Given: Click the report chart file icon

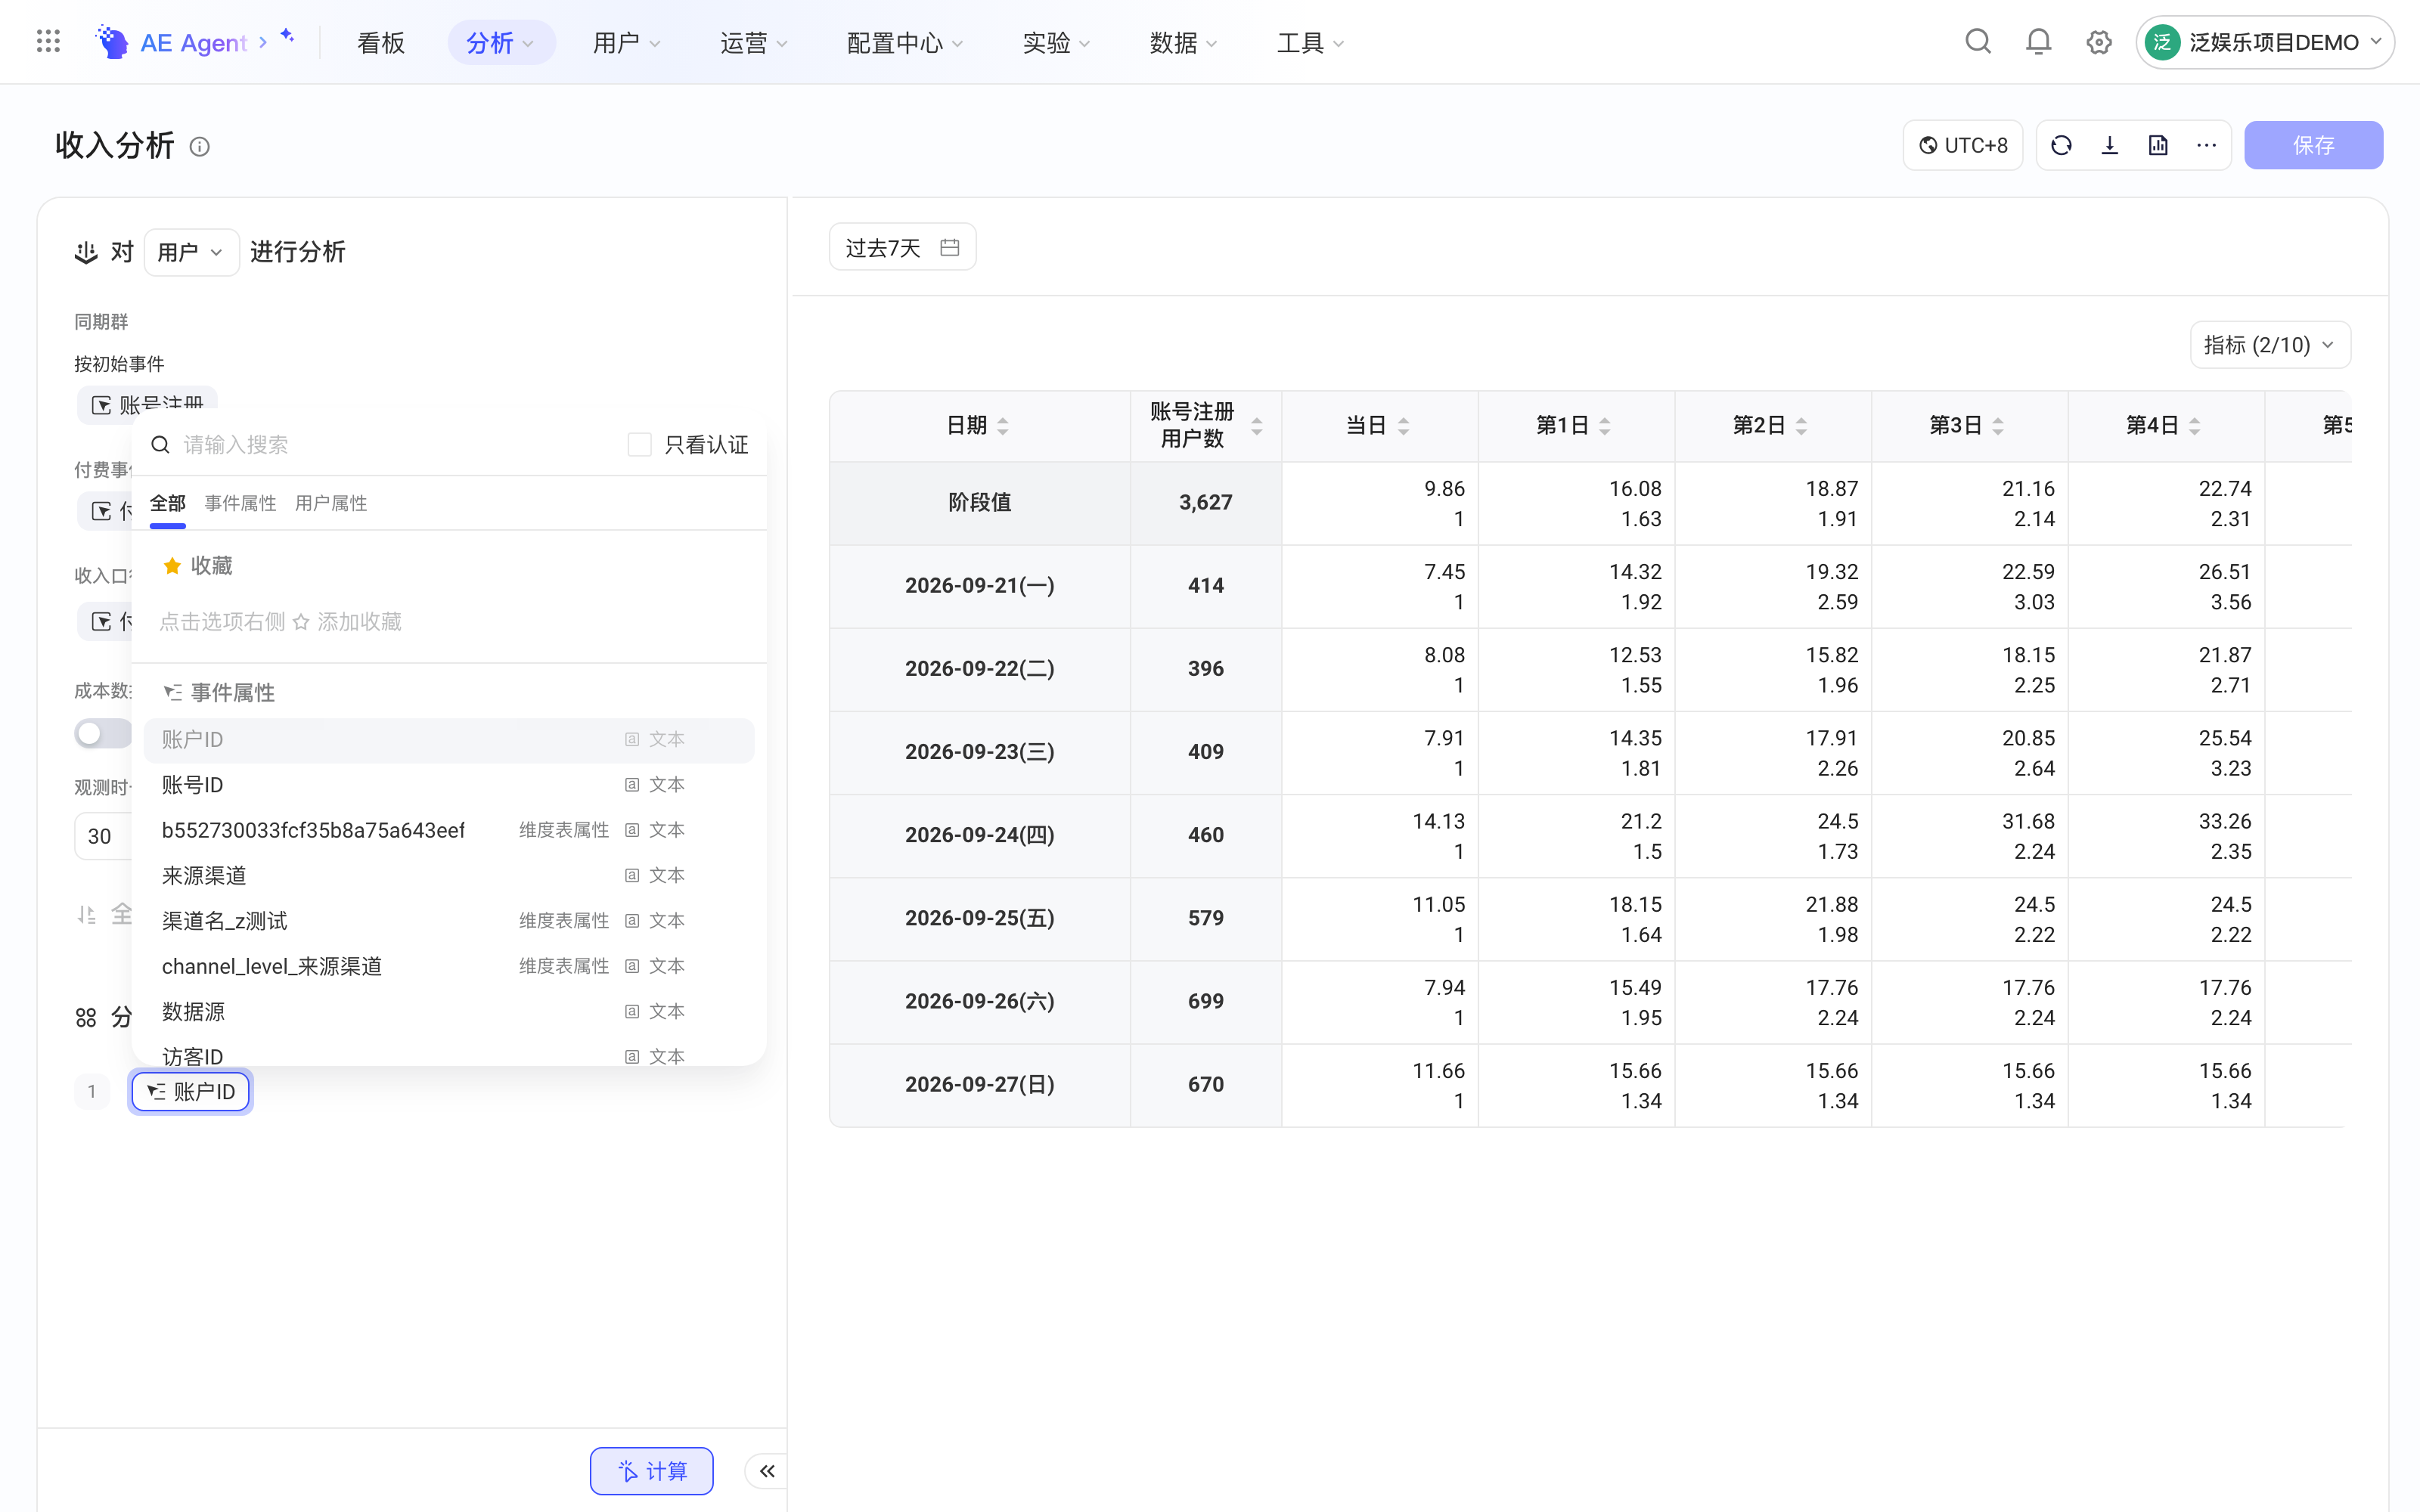Looking at the screenshot, I should [x=2158, y=146].
